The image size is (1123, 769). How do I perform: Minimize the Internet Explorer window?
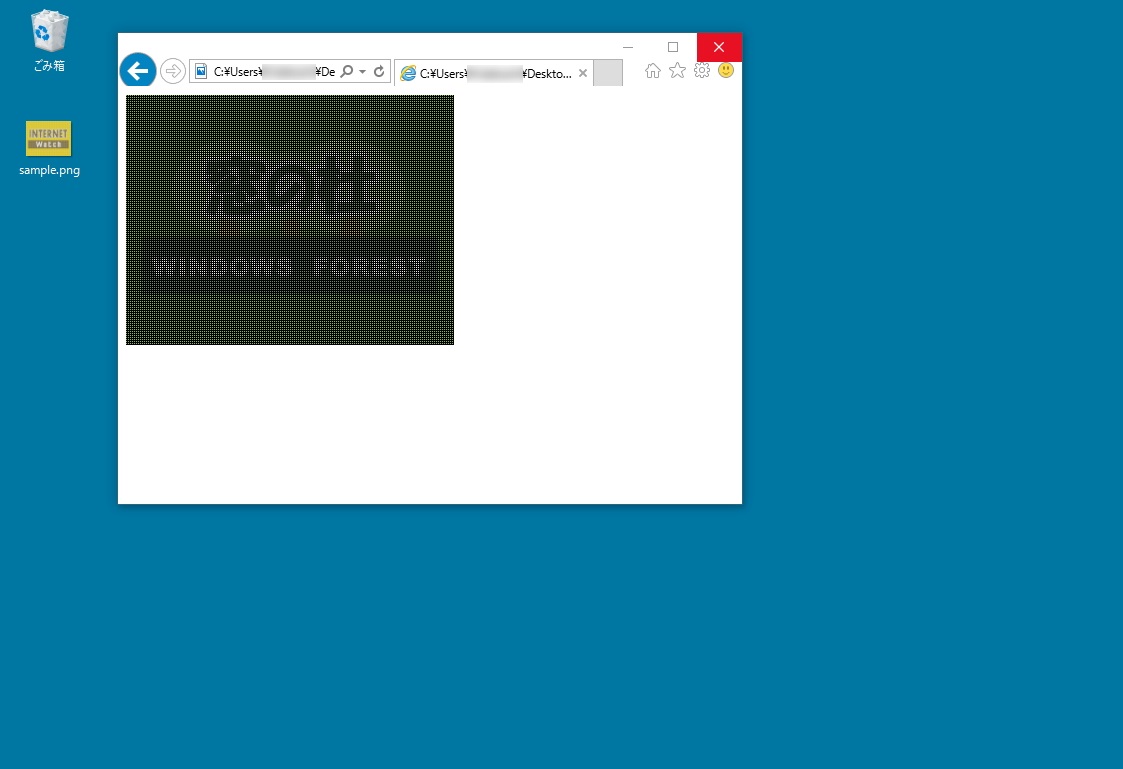coord(628,47)
